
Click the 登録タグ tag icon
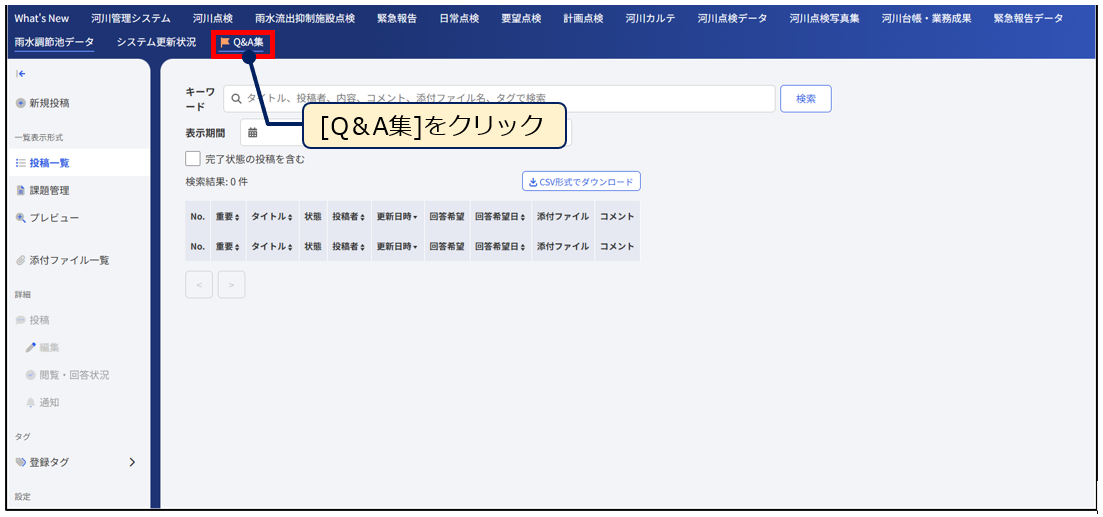[x=20, y=463]
